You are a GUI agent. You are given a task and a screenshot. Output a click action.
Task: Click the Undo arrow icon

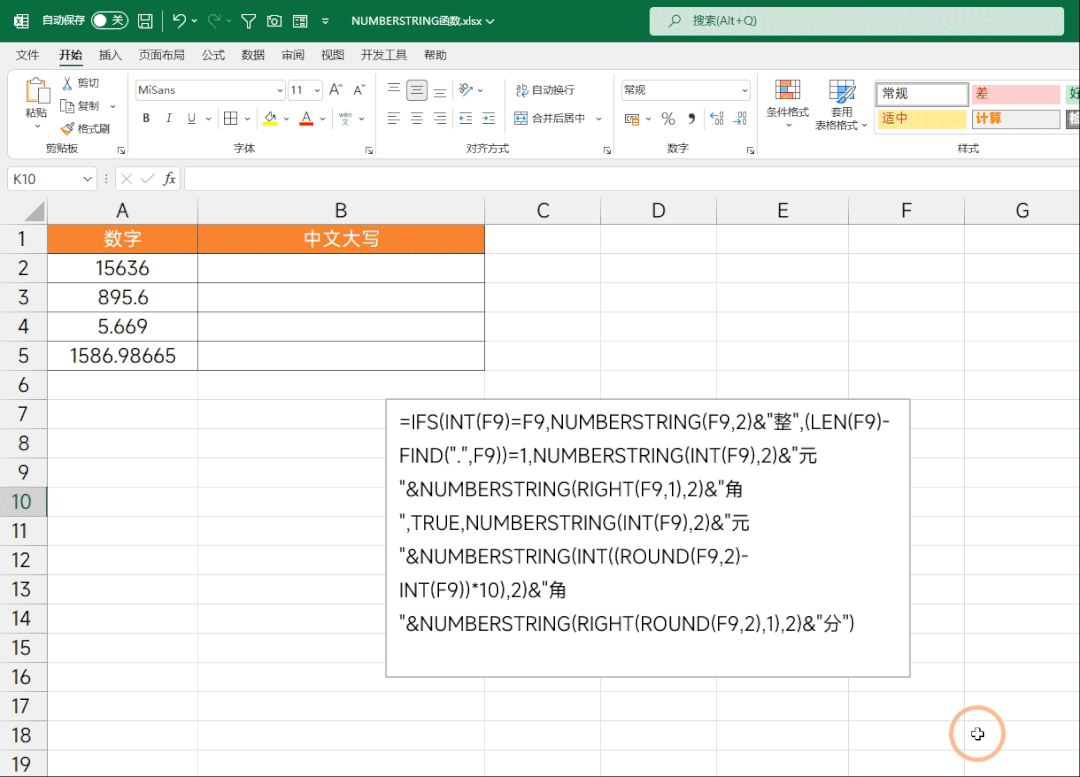(179, 21)
